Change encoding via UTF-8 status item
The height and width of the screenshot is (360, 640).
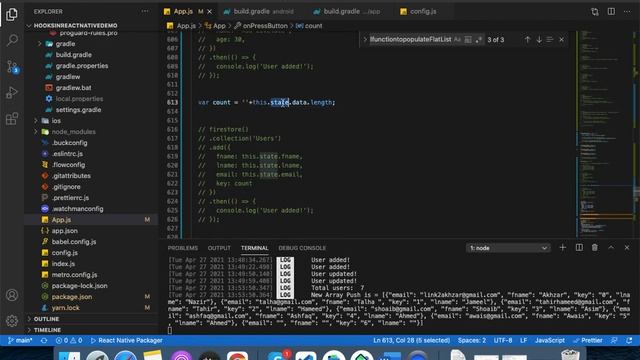[x=503, y=340]
